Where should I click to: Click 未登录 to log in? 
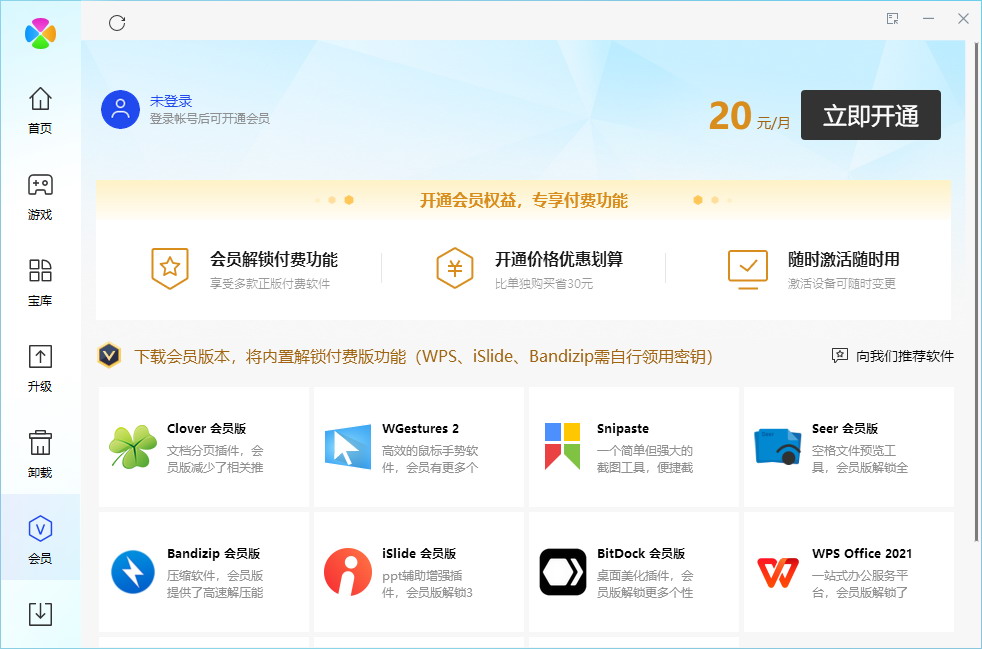click(x=173, y=99)
